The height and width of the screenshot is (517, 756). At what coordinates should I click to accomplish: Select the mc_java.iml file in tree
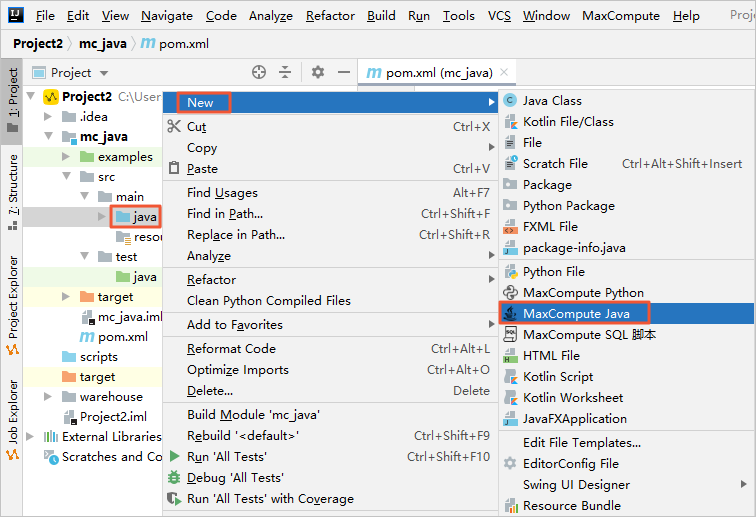[122, 317]
